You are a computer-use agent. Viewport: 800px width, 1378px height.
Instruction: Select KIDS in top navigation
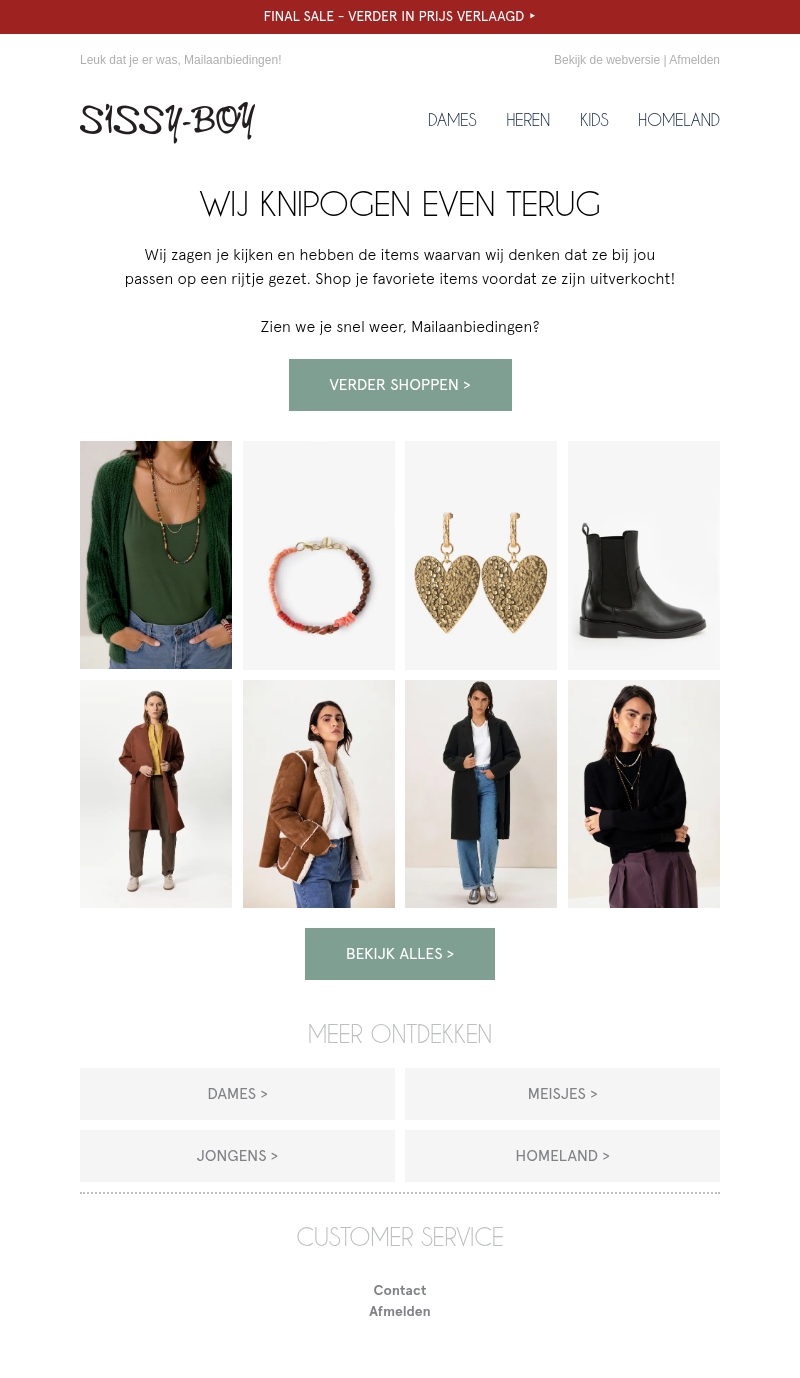click(x=594, y=120)
